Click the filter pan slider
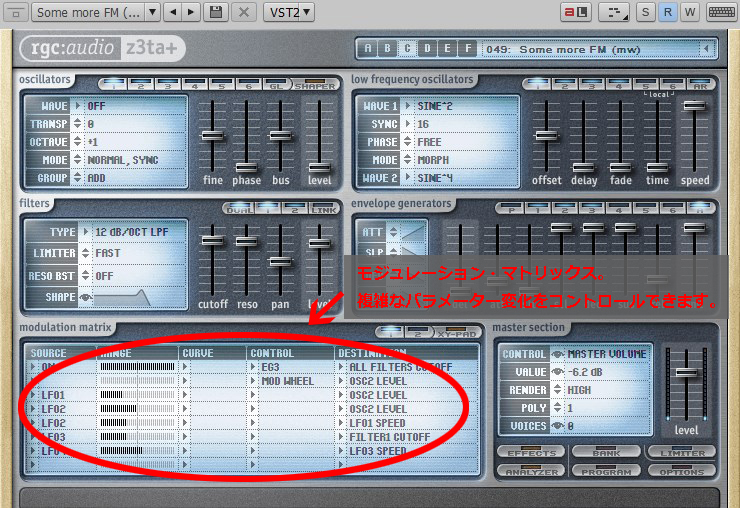This screenshot has width=740, height=508. [280, 262]
